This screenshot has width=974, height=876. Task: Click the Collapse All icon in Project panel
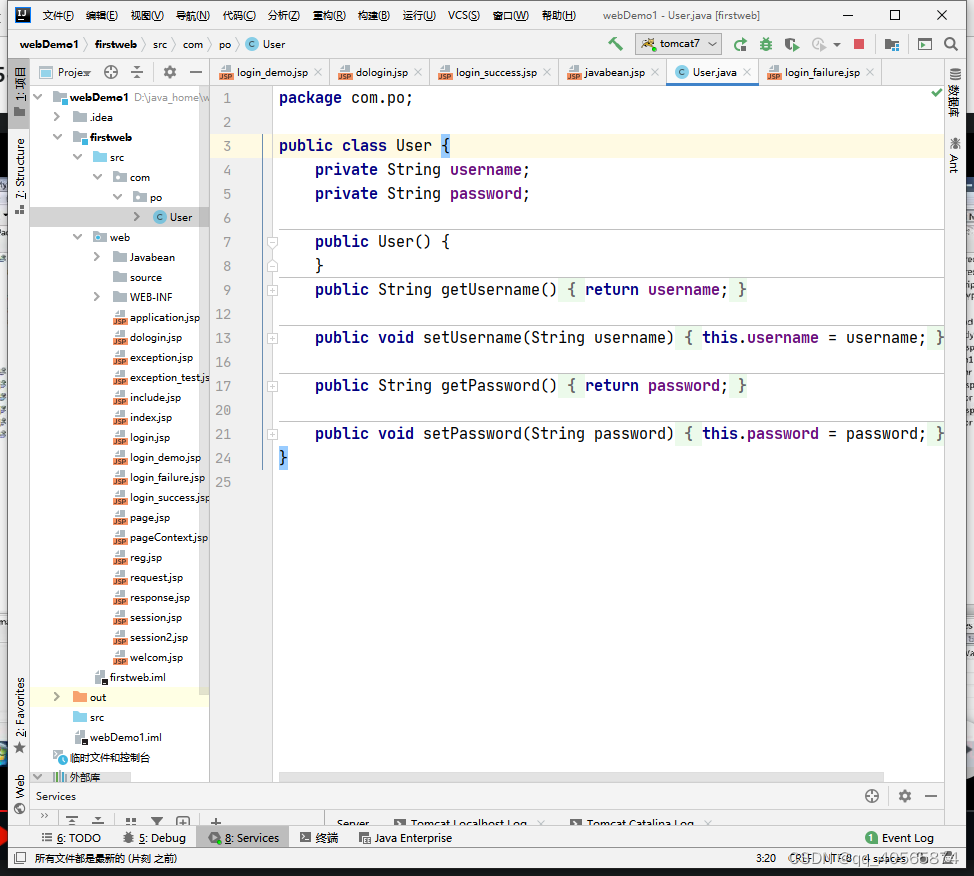point(137,72)
